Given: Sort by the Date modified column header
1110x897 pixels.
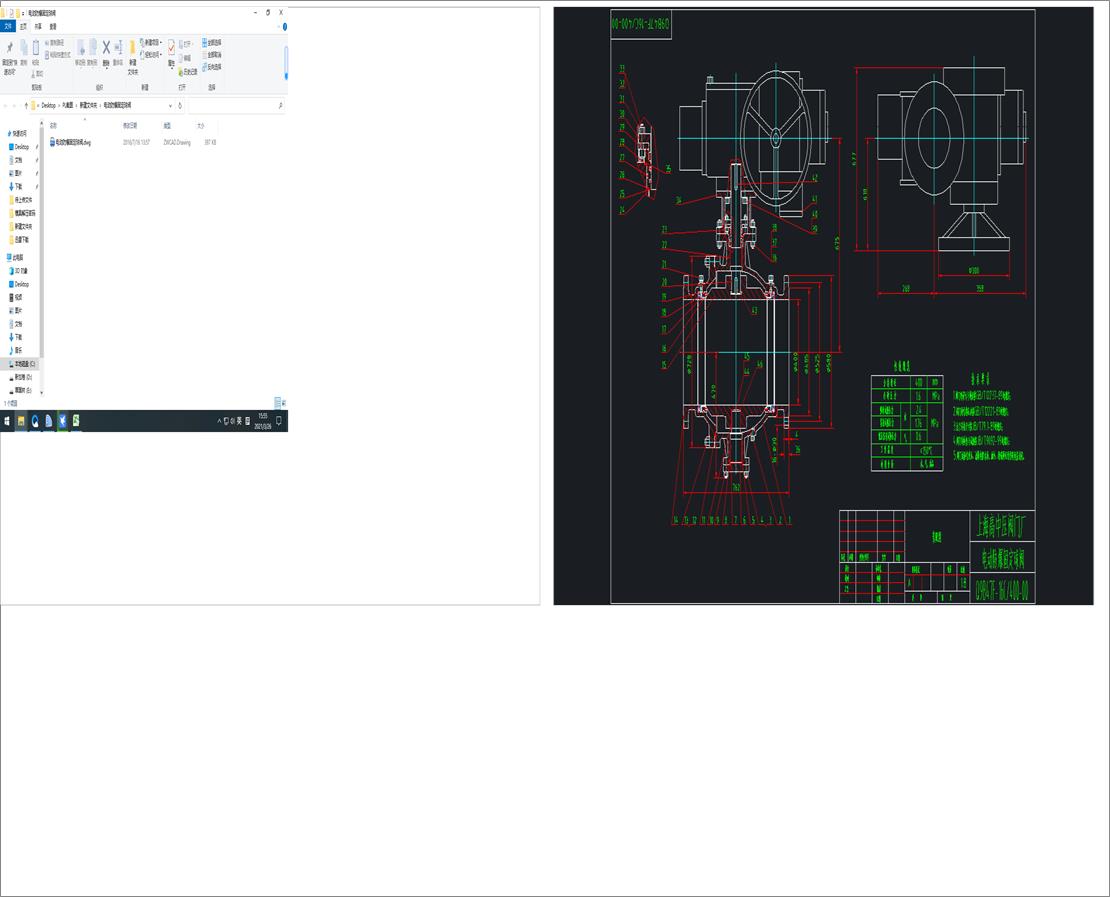Looking at the screenshot, I should [x=130, y=125].
